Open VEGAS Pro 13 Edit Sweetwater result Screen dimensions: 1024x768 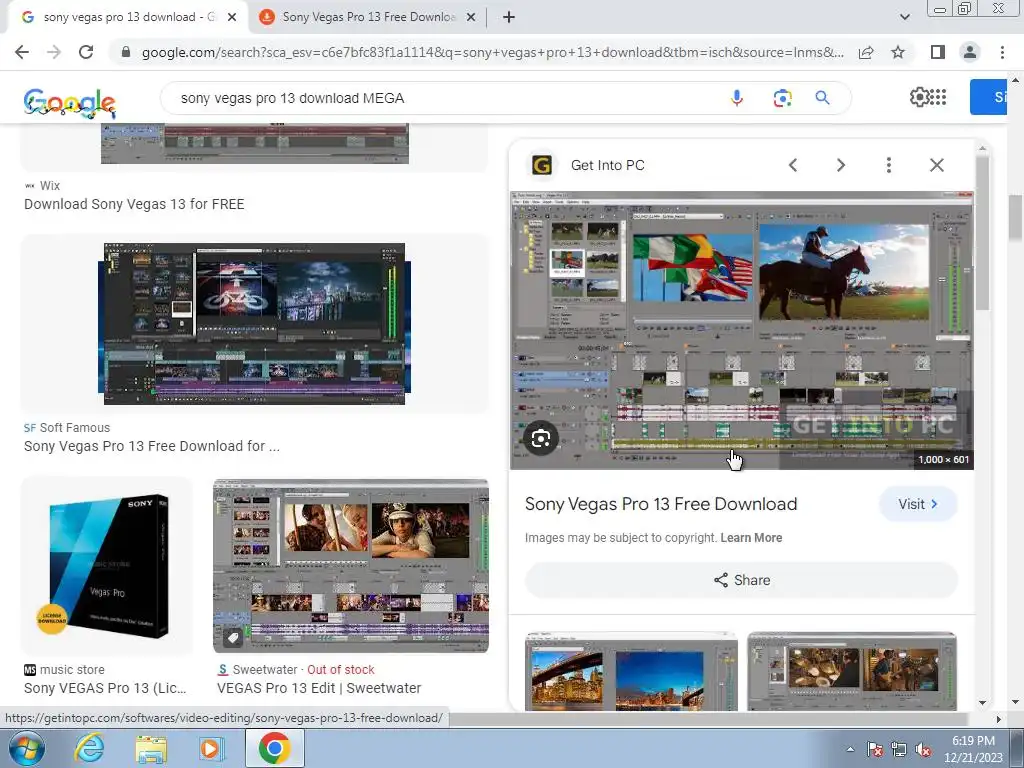point(319,688)
